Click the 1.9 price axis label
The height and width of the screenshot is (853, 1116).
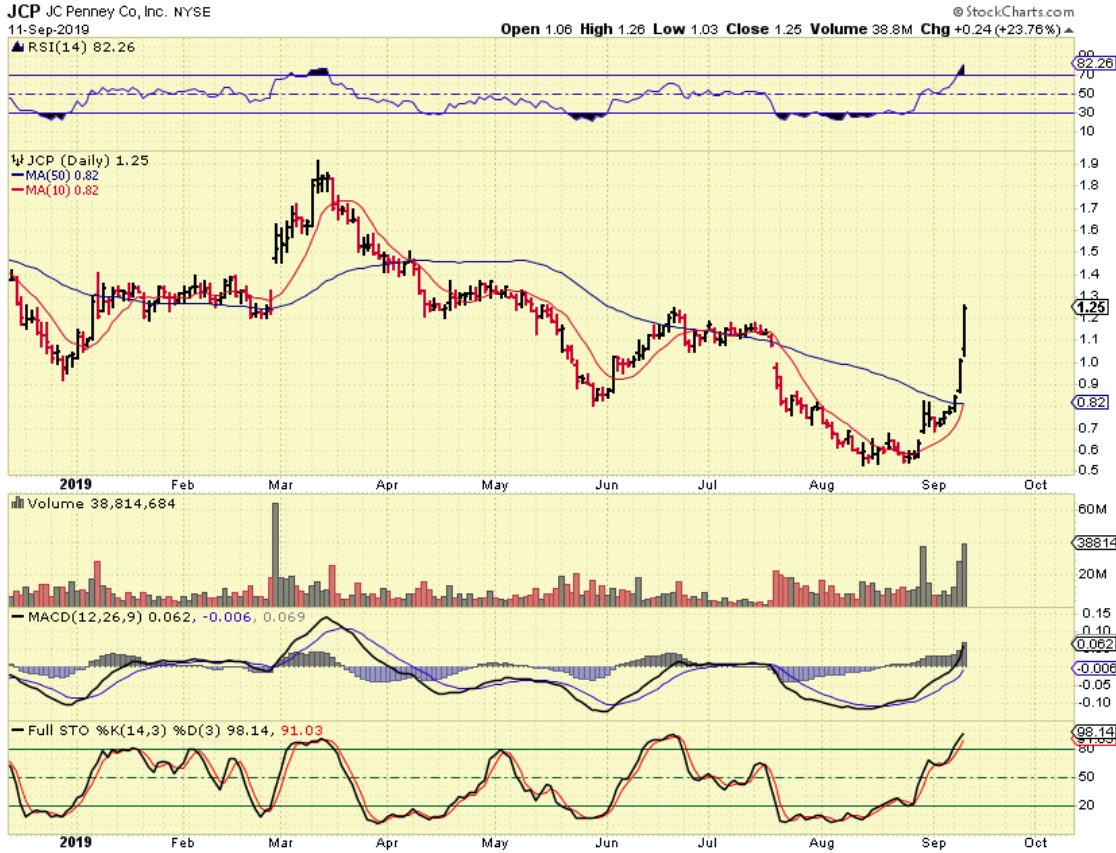[x=1088, y=163]
